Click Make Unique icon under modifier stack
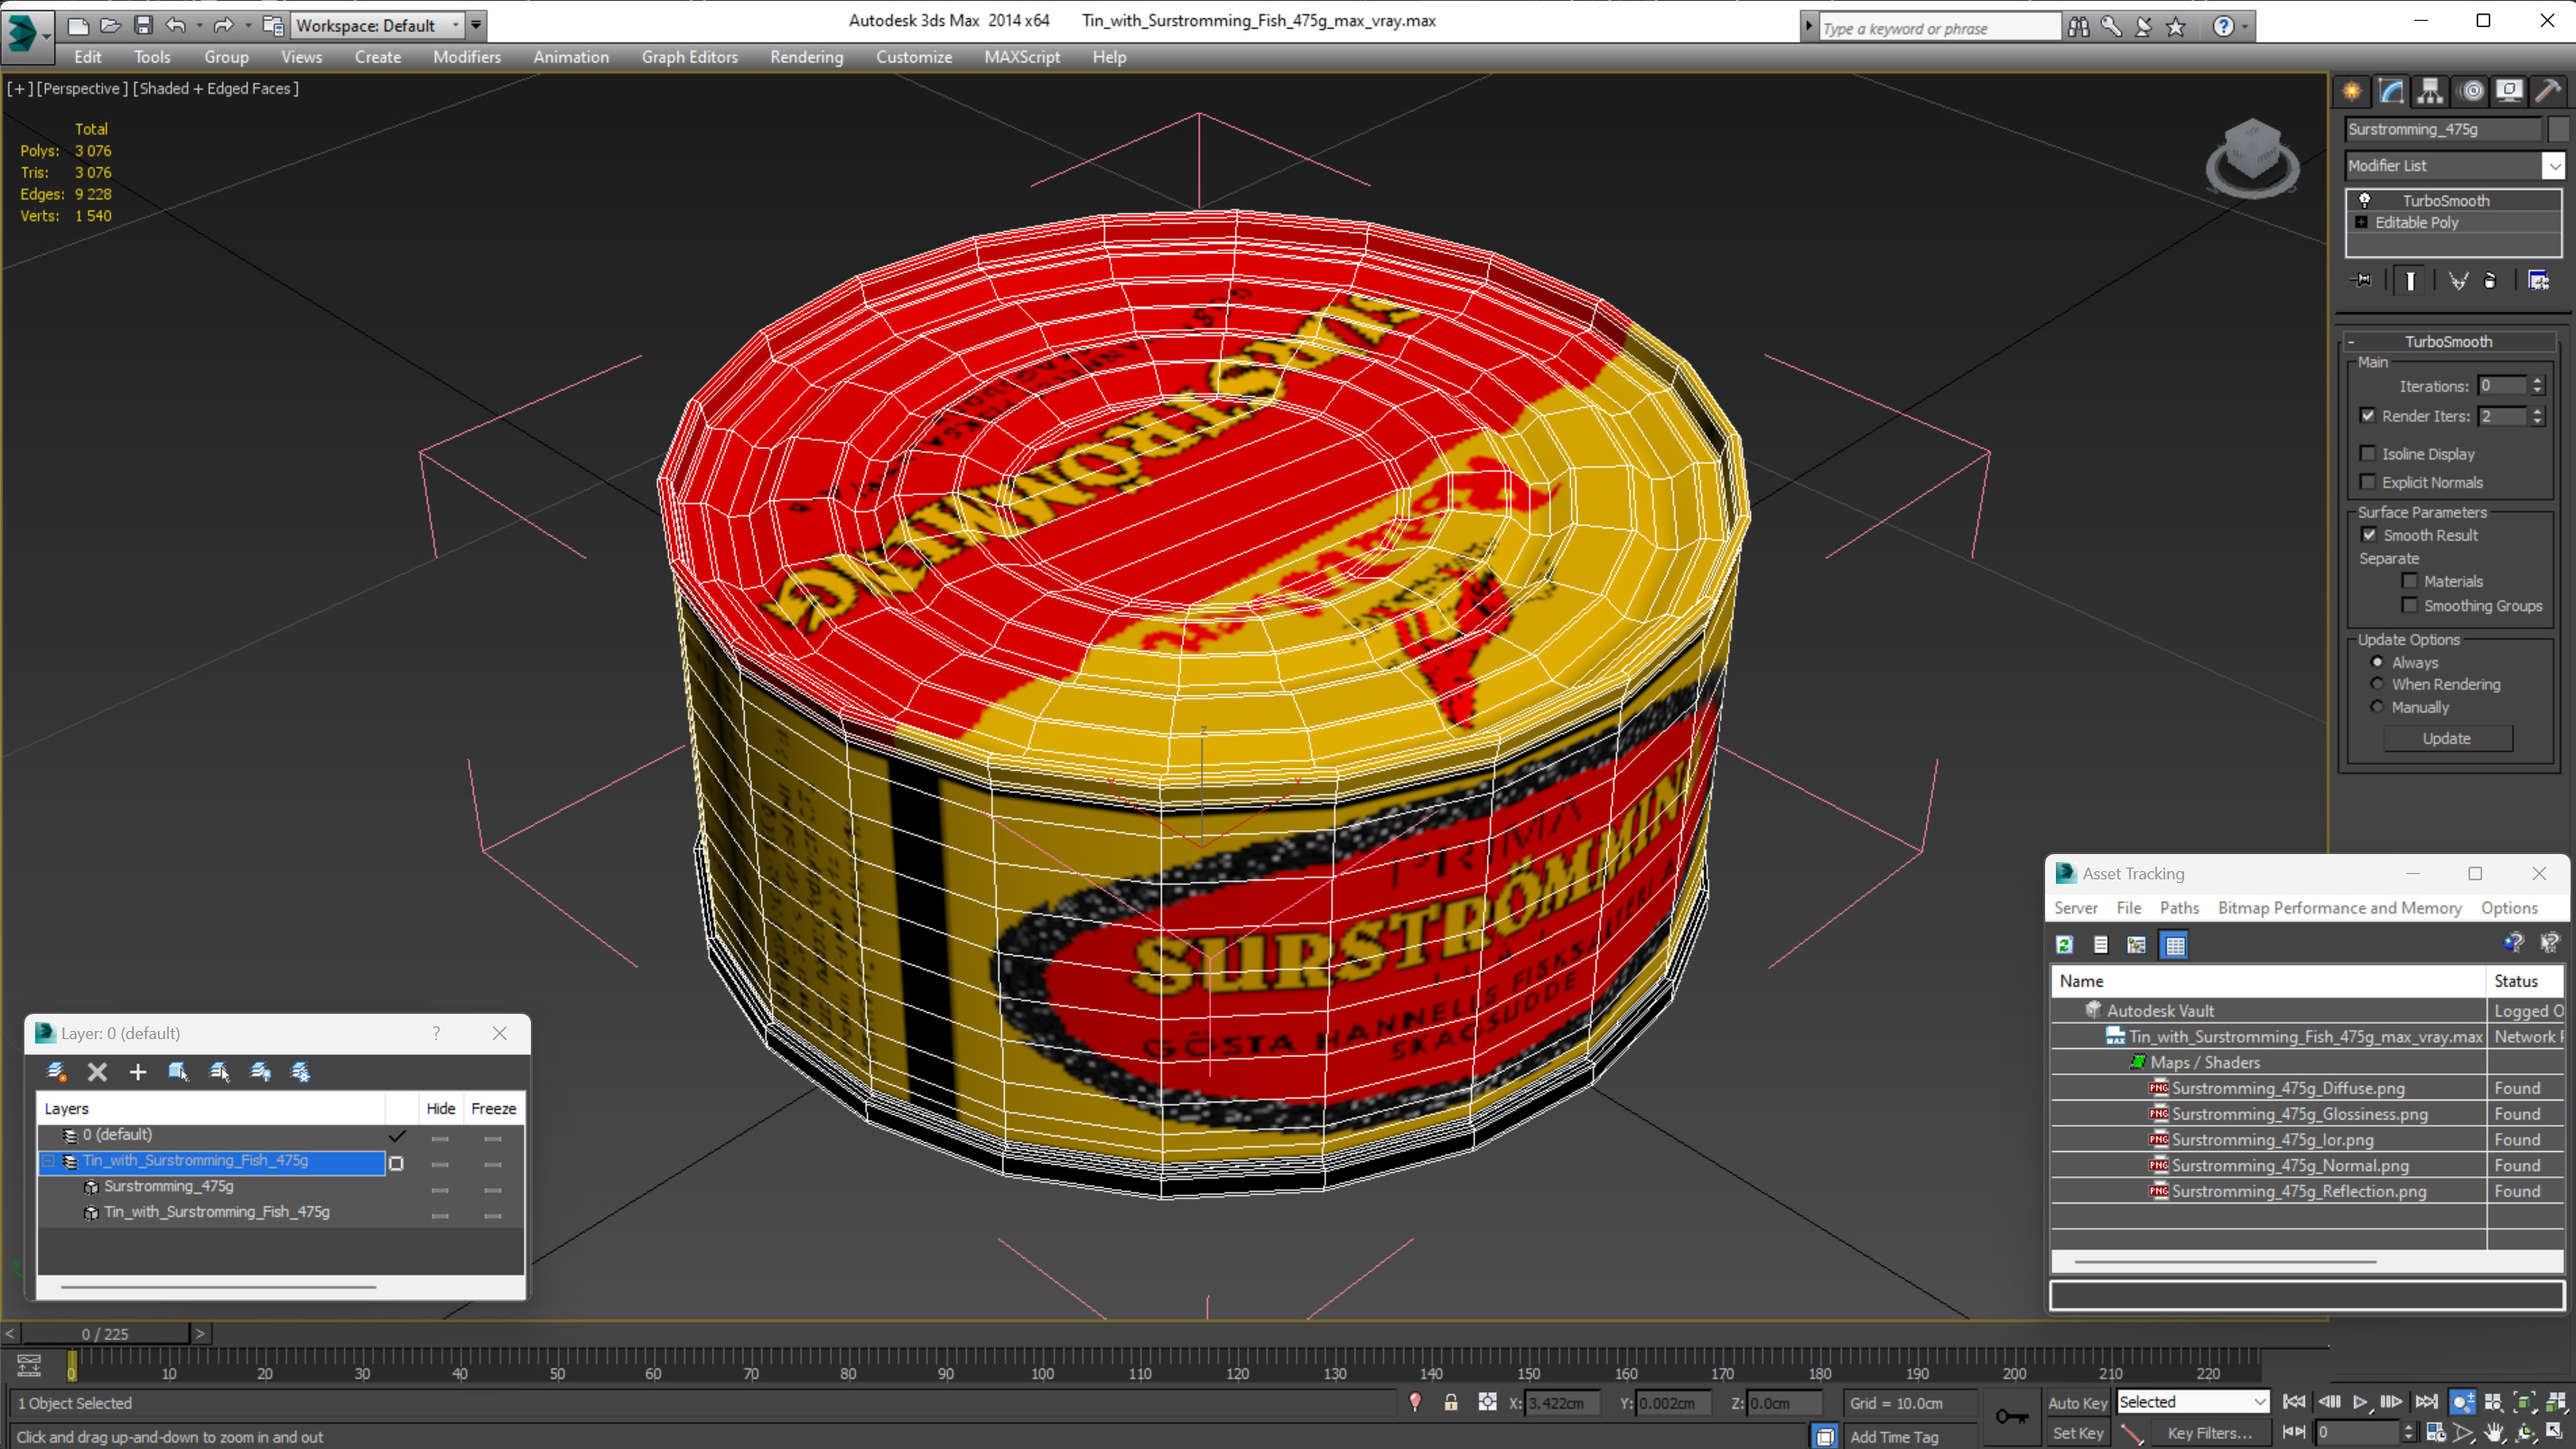Screen dimensions: 2576x1449 (x=2458, y=280)
